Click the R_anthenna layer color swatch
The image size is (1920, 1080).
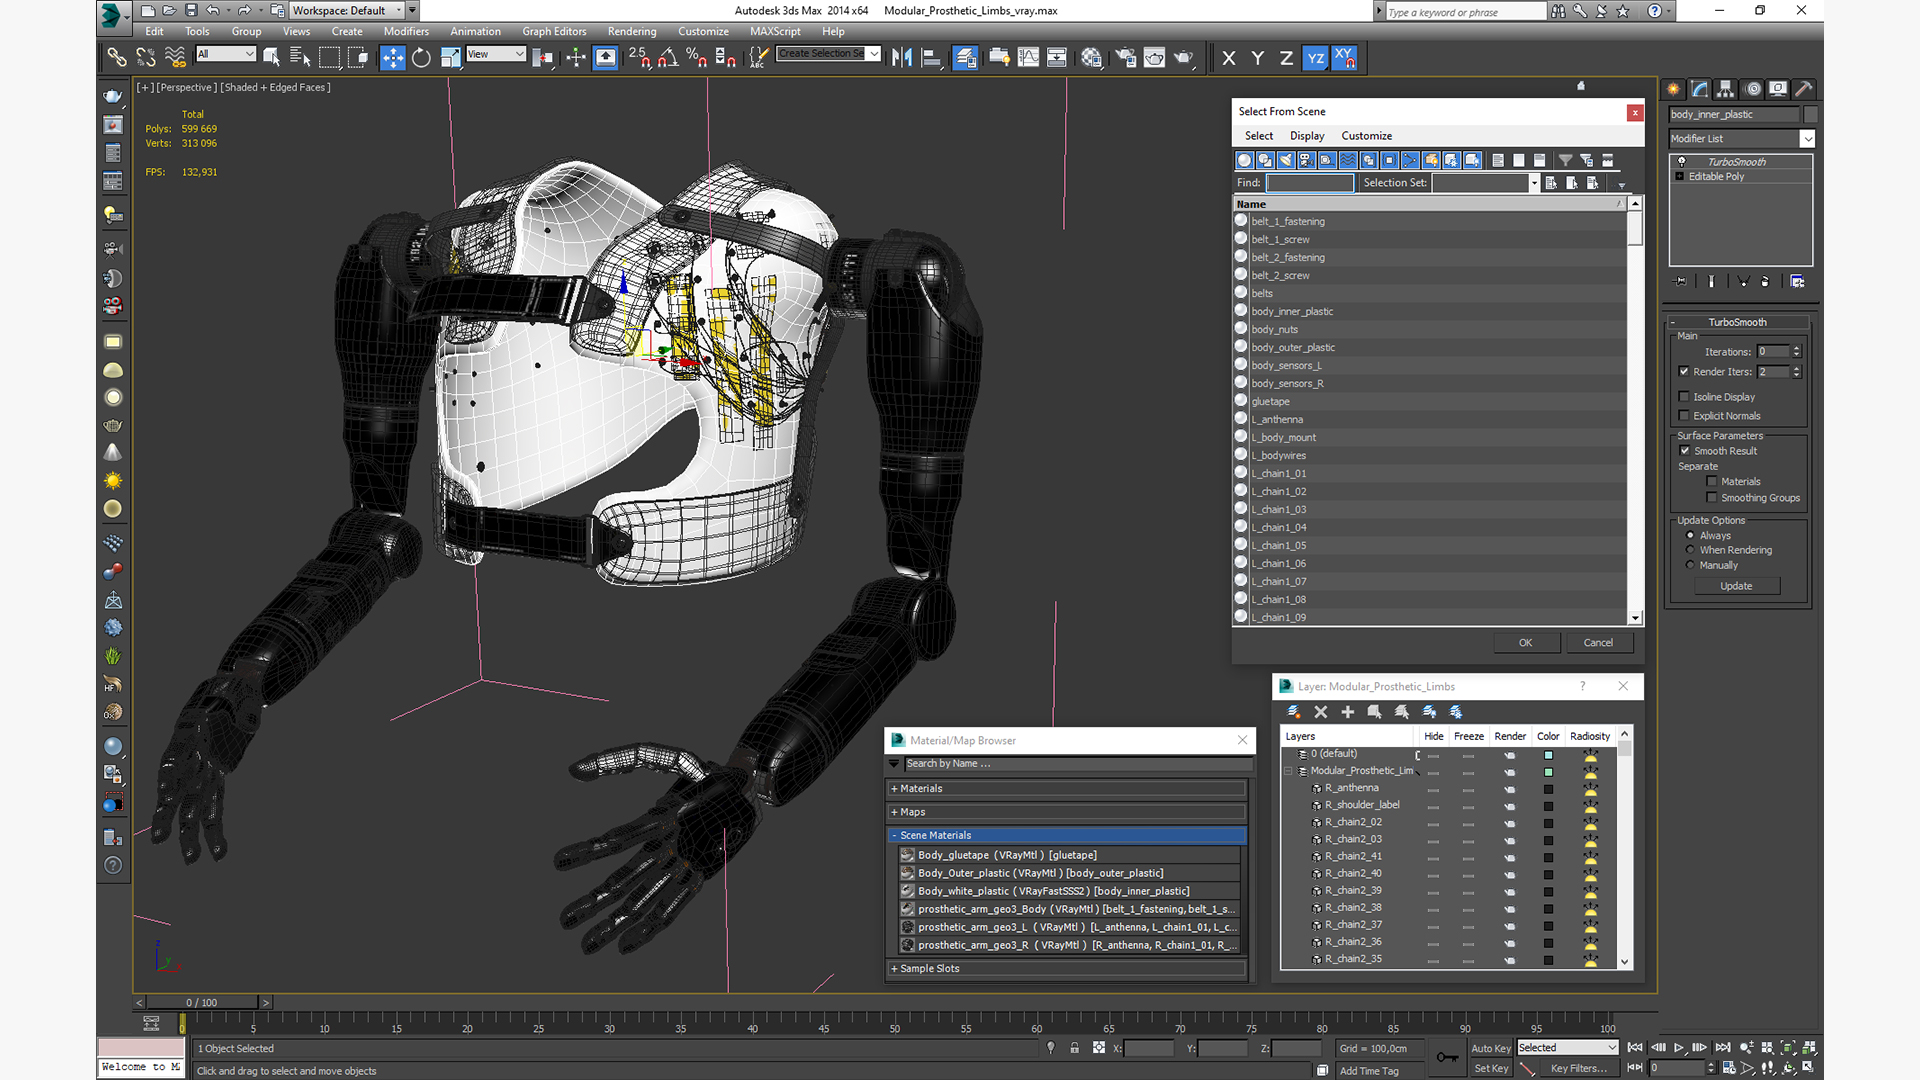click(x=1548, y=789)
